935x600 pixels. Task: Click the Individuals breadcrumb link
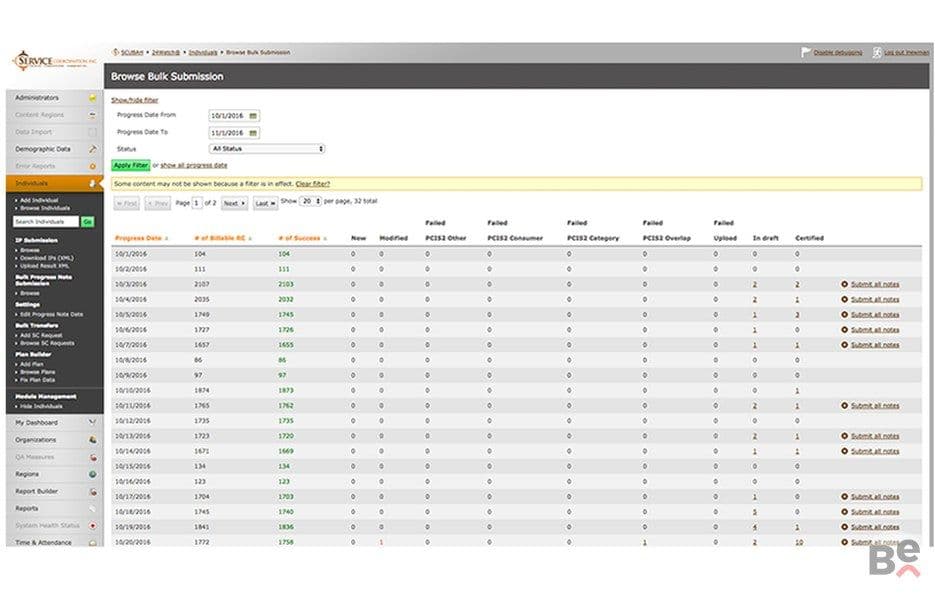(203, 52)
